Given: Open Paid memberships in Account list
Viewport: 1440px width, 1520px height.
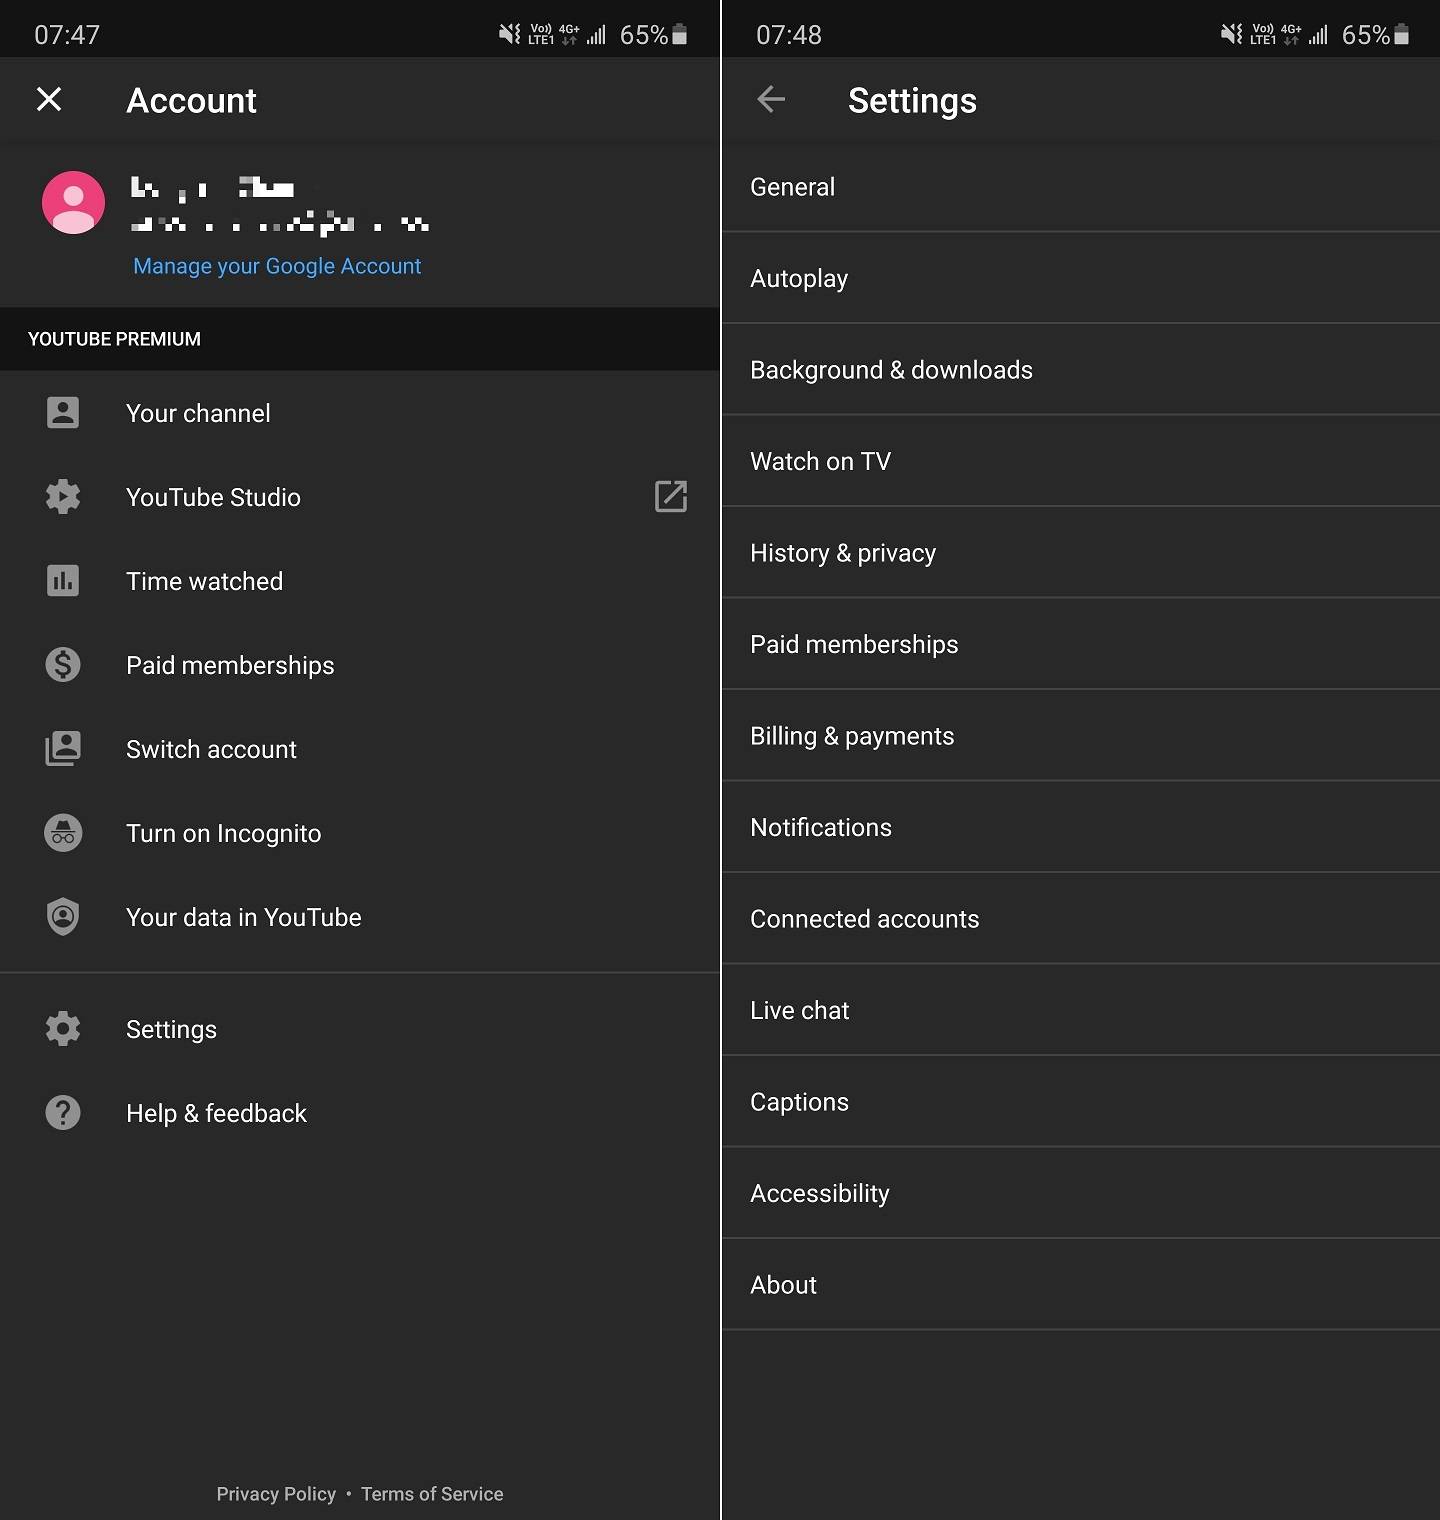Looking at the screenshot, I should click(x=360, y=665).
